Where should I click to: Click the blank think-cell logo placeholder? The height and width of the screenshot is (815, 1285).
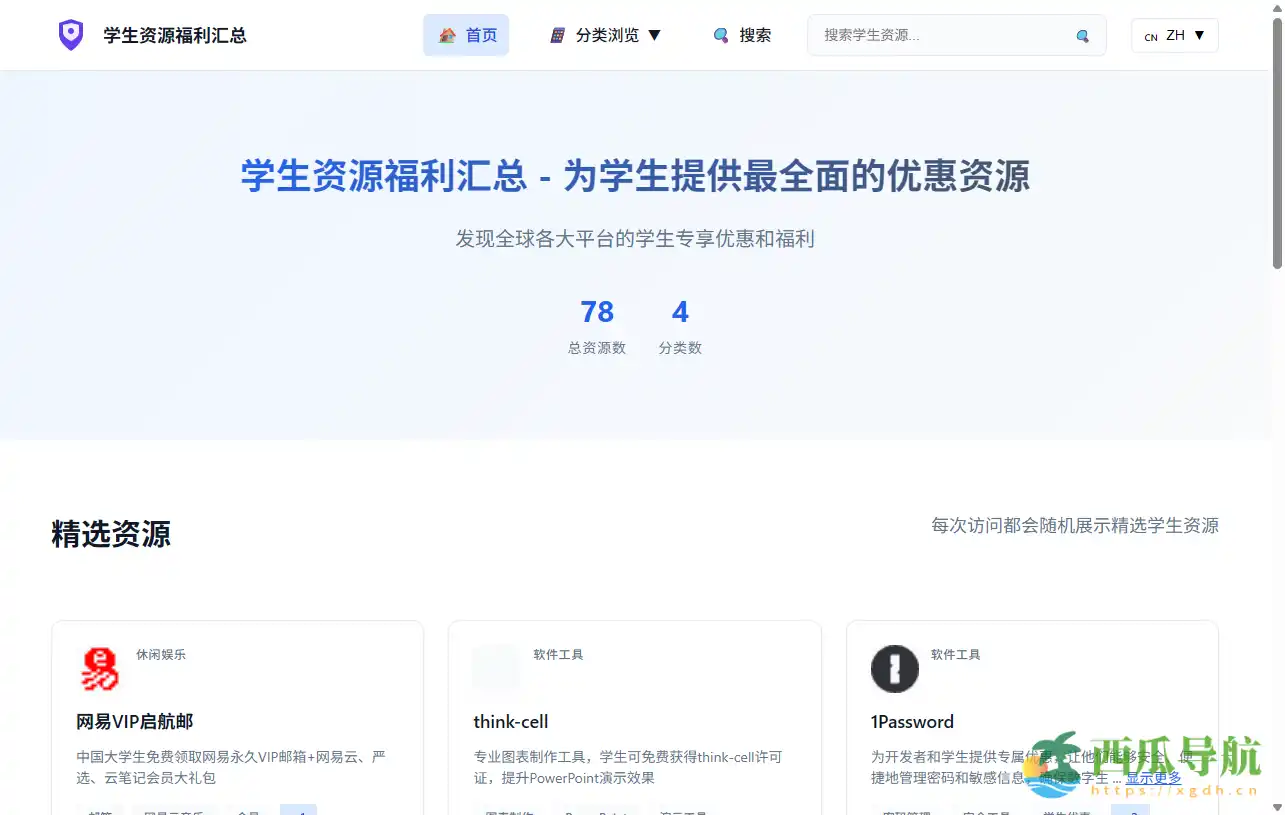click(496, 669)
